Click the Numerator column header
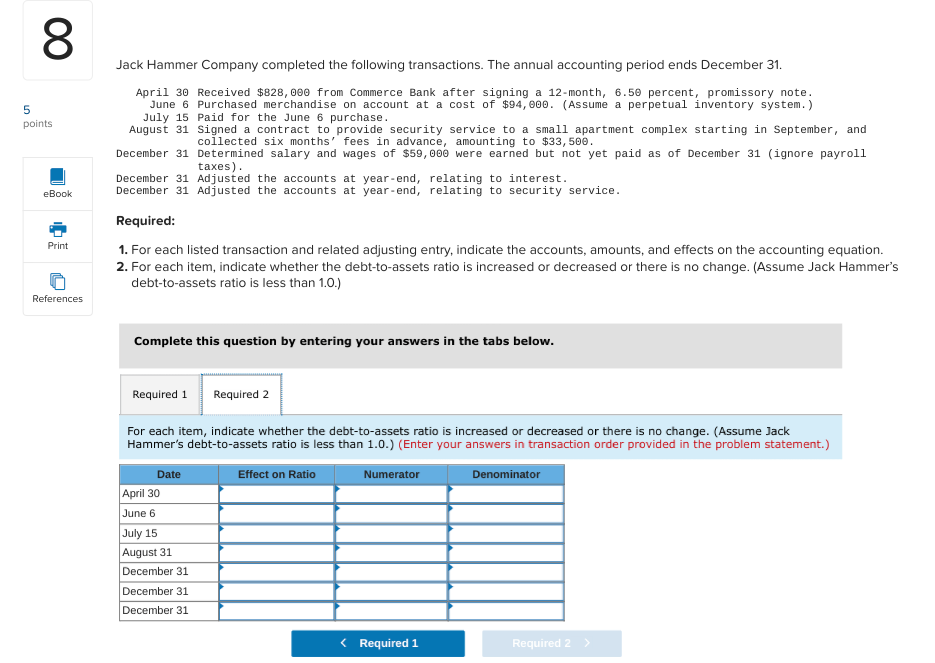The height and width of the screenshot is (663, 935). pyautogui.click(x=391, y=475)
